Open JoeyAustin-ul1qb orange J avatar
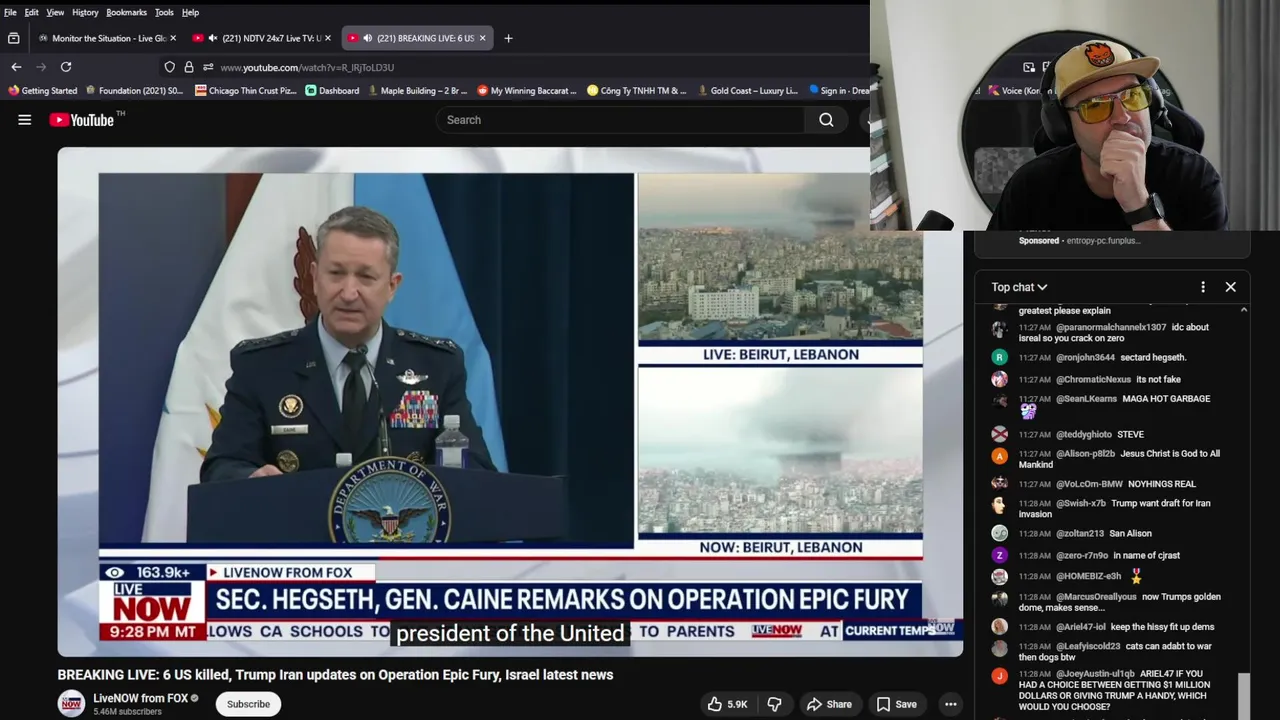This screenshot has width=1280, height=720. pos(999,676)
